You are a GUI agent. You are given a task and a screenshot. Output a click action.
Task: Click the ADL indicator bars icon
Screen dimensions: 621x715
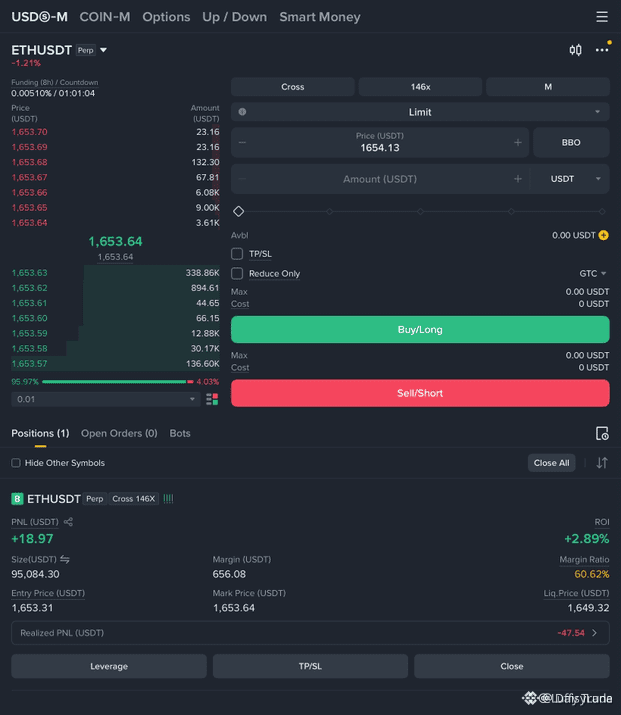[x=168, y=498]
